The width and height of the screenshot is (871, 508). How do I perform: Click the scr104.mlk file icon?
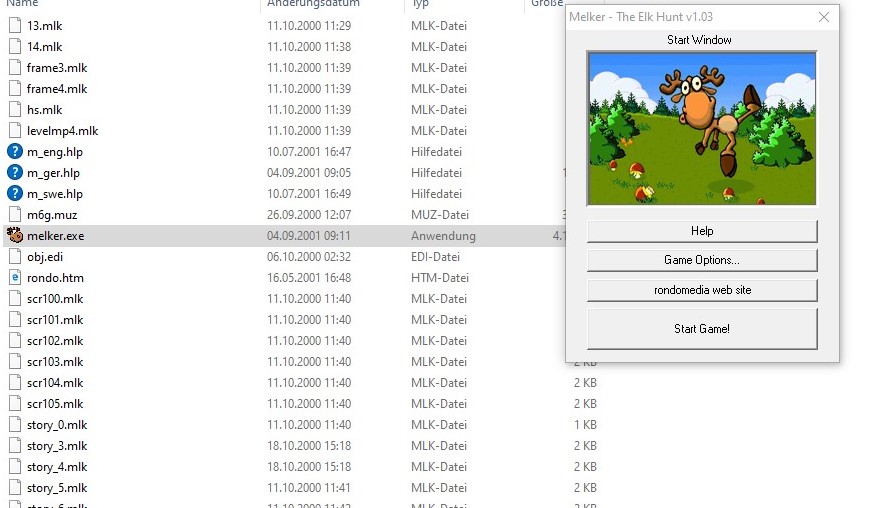tap(15, 383)
